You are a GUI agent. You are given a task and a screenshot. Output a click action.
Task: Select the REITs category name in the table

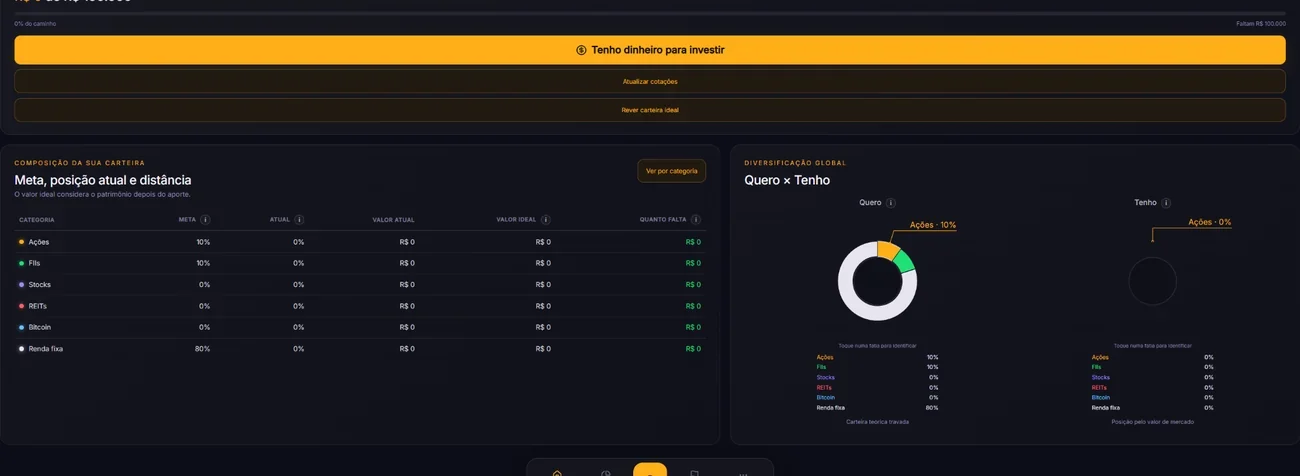click(38, 306)
